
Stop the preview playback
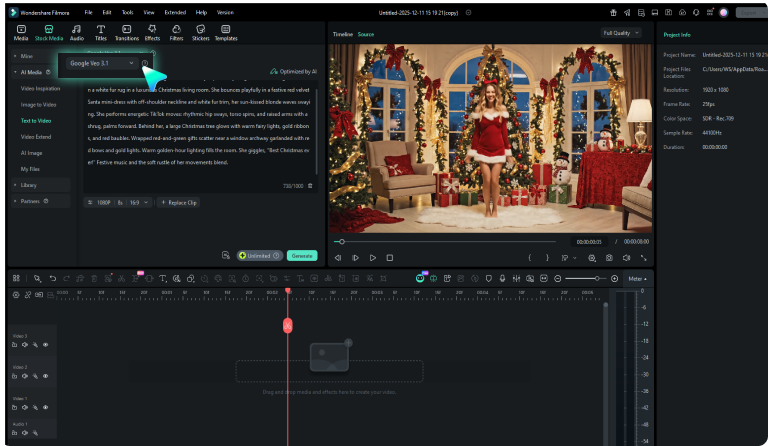tap(390, 258)
